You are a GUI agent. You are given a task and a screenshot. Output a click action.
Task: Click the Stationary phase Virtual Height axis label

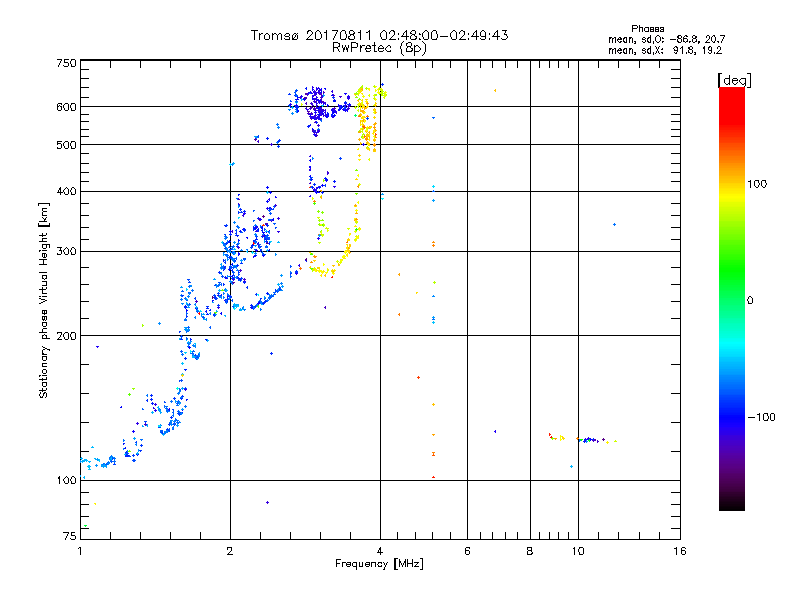point(44,302)
